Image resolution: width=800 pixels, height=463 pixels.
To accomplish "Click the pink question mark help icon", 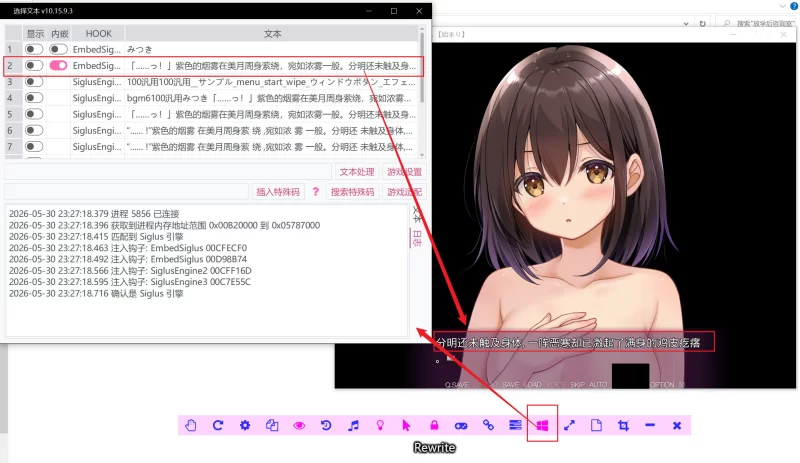I will (316, 191).
